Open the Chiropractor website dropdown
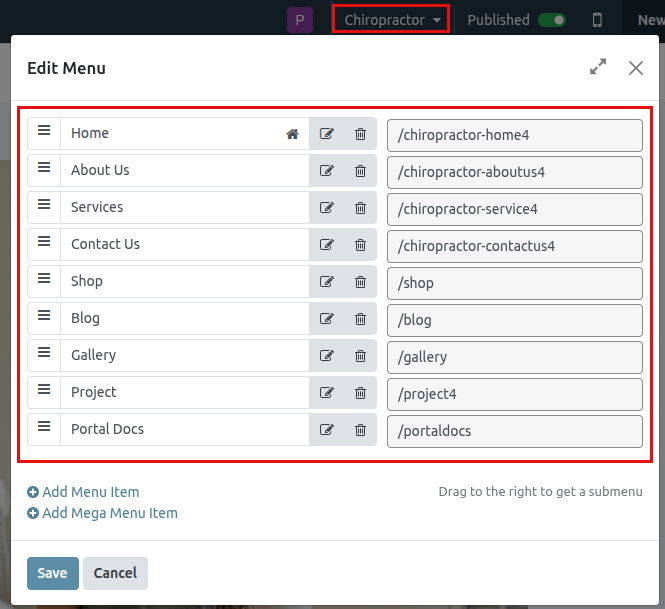Screen dimensions: 665x609 click(392, 20)
